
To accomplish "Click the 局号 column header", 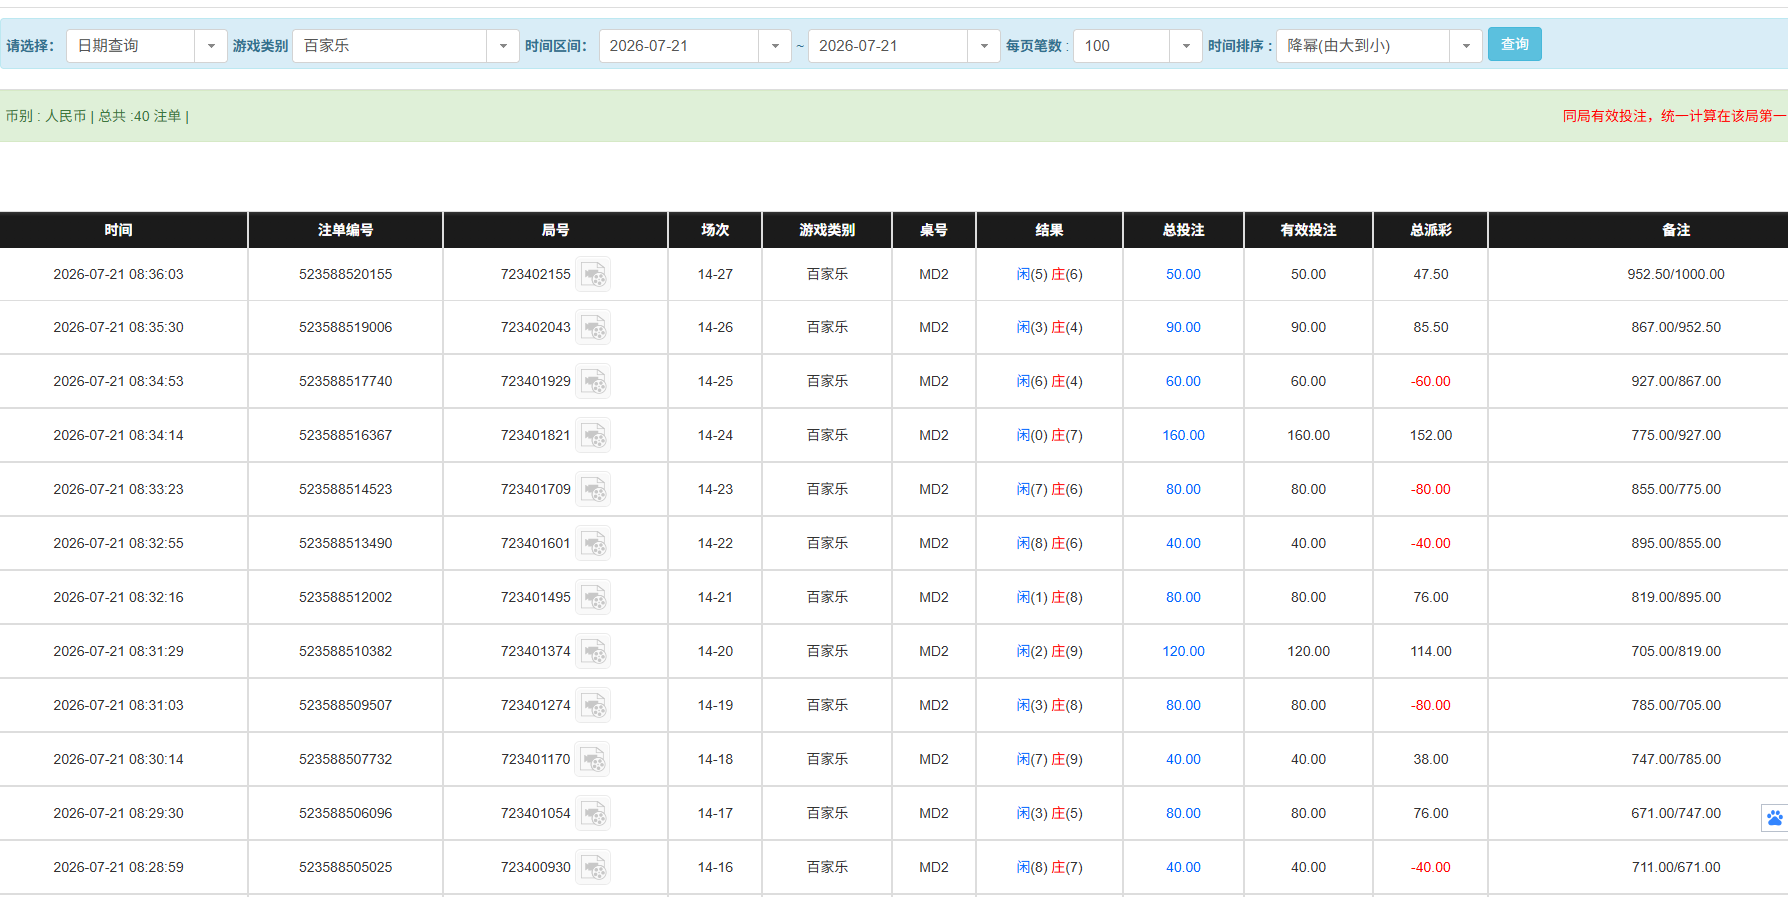I will point(555,230).
